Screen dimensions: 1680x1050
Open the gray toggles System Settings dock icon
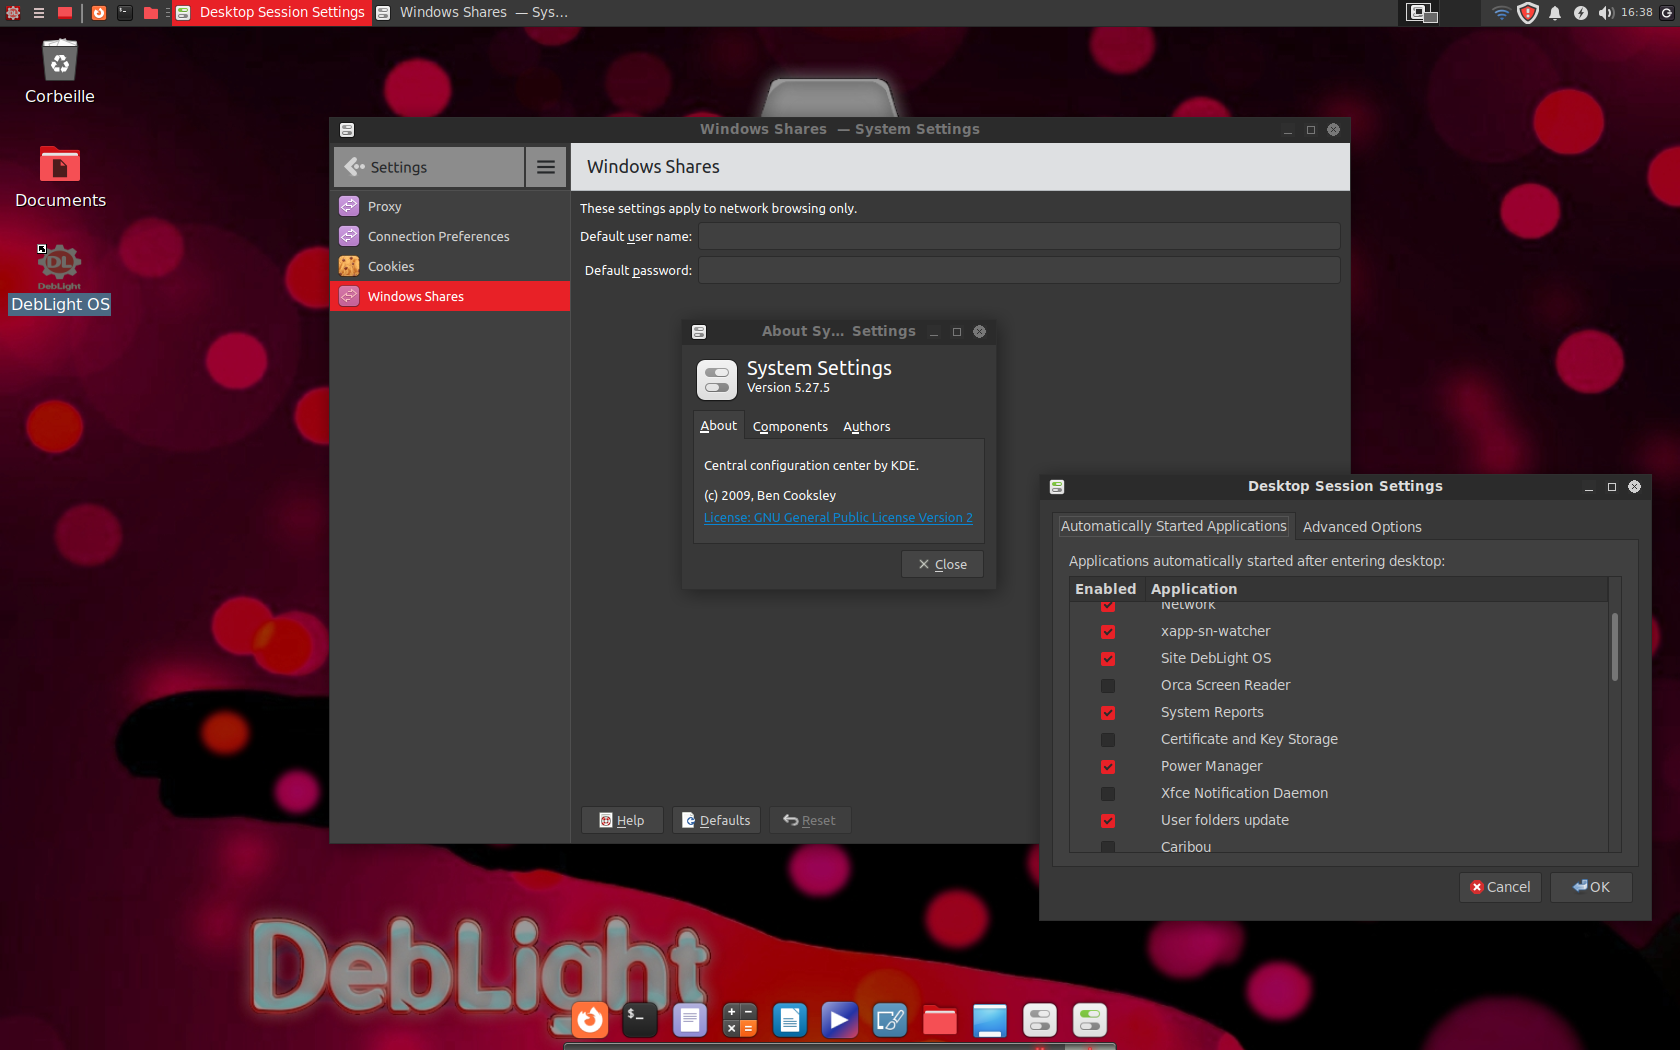pyautogui.click(x=1040, y=1020)
